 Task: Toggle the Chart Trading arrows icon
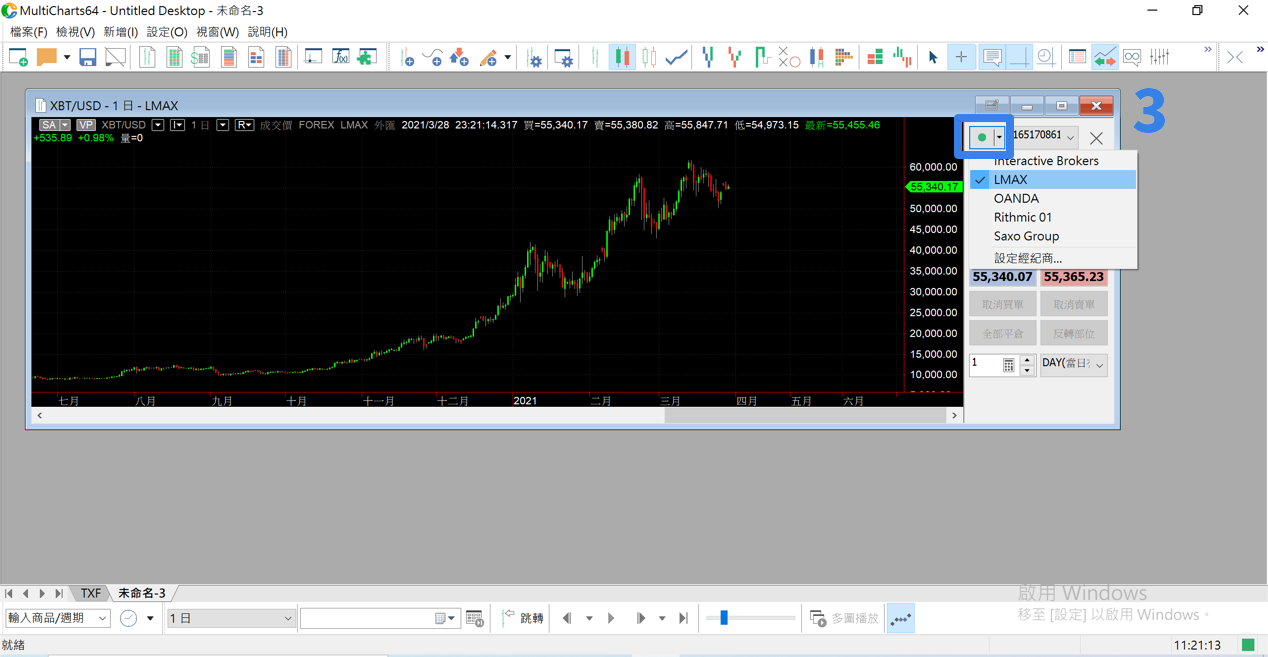(1105, 58)
